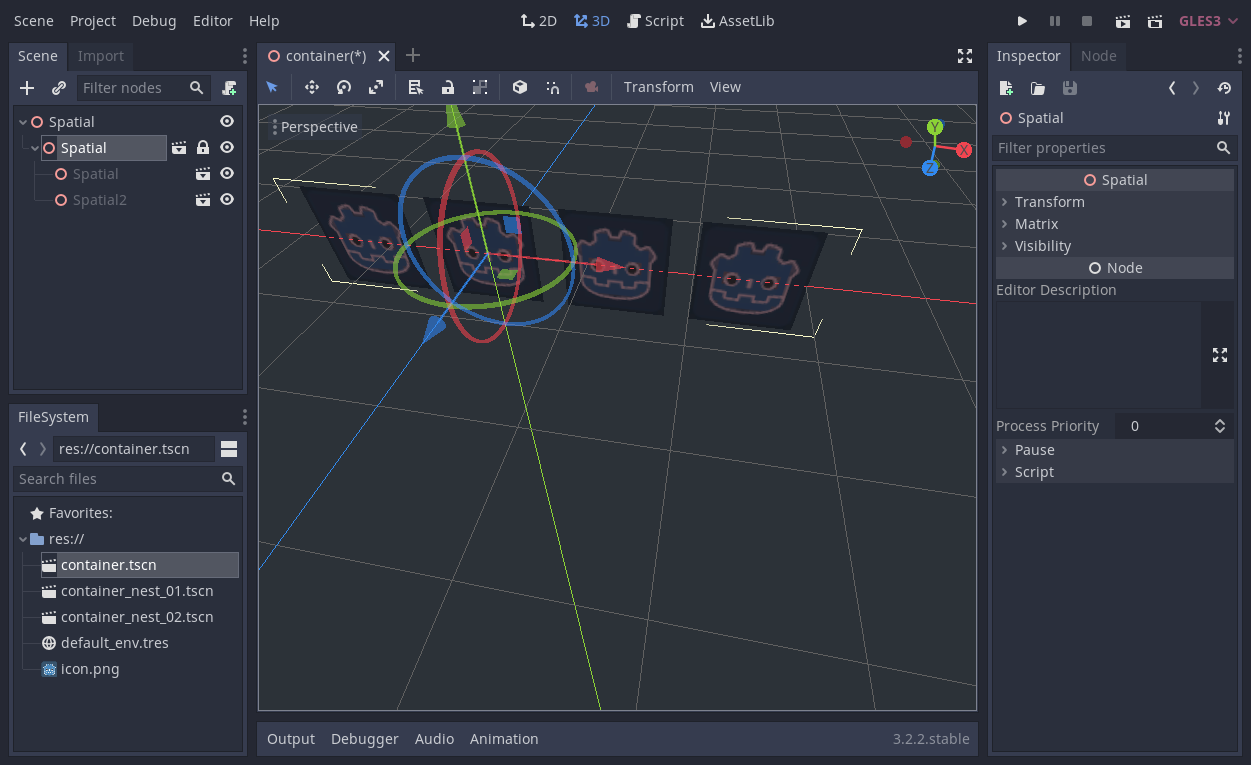Viewport: 1251px width, 765px height.
Task: Hide the root Spatial node with its eye toggle
Action: 227,121
